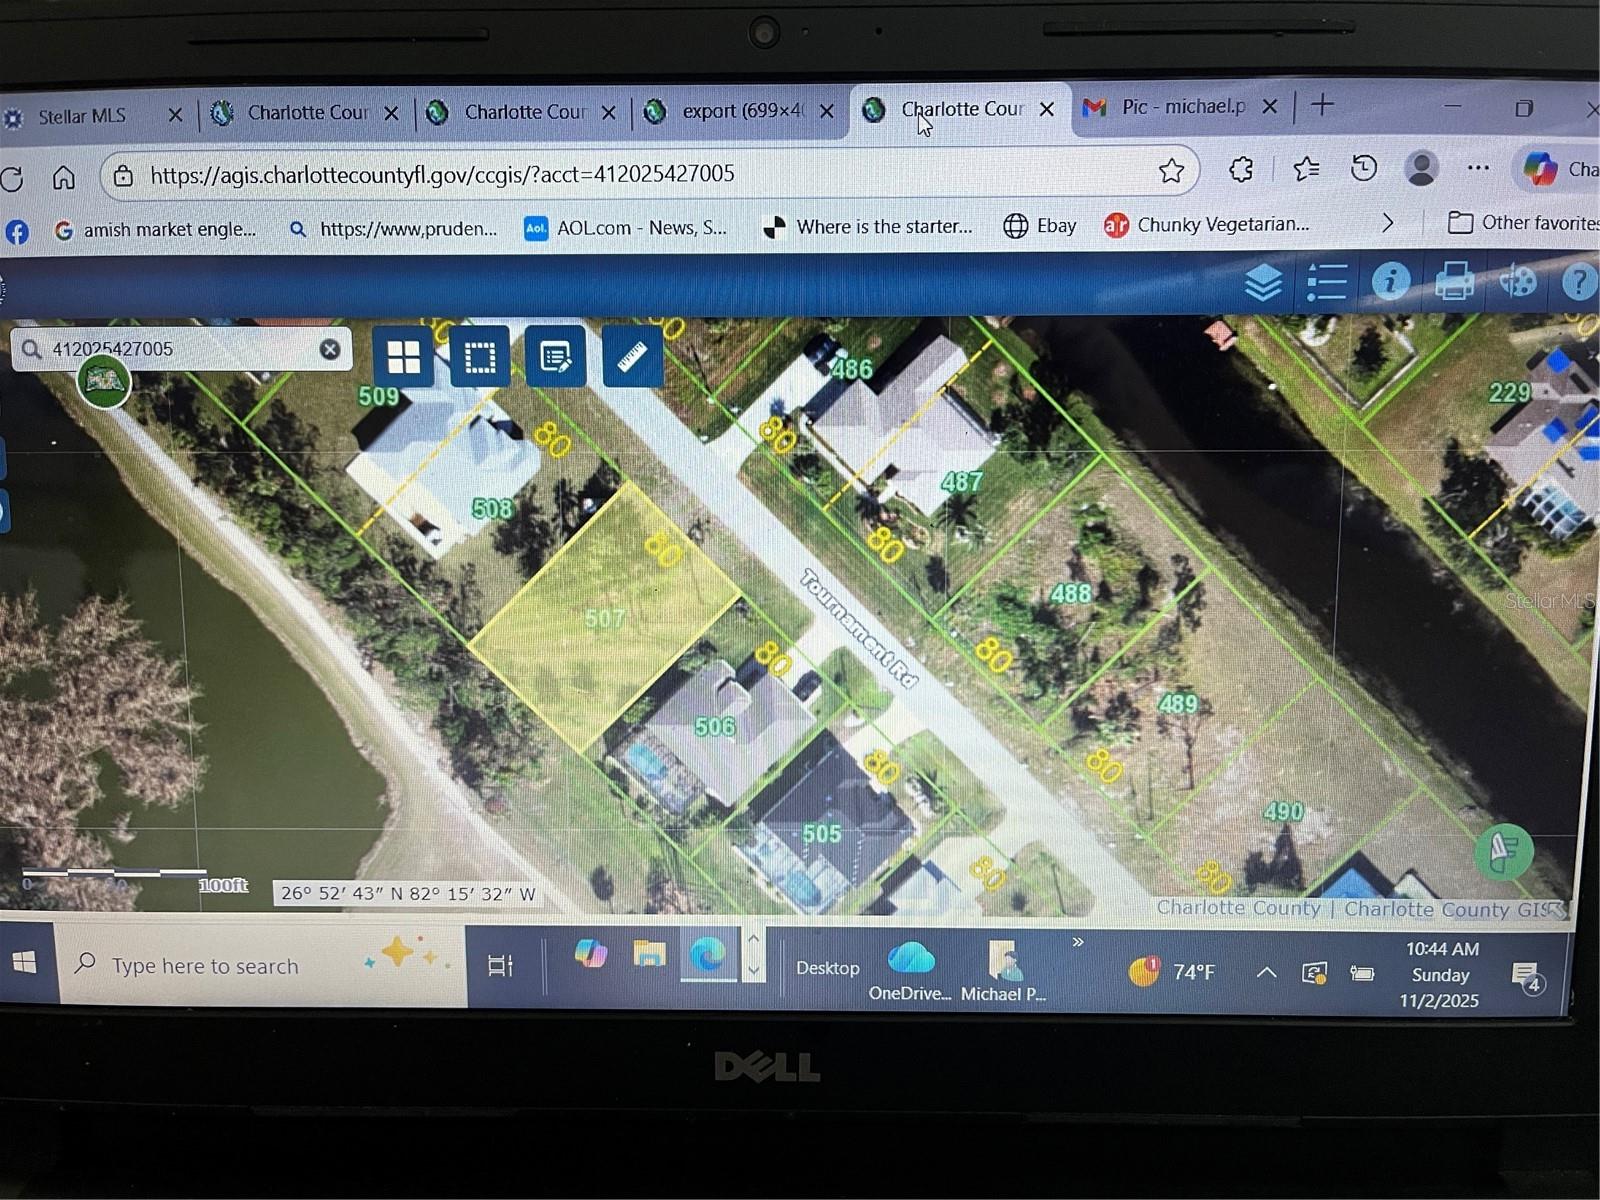Open the Print tool icon
The image size is (1600, 1200).
1455,283
